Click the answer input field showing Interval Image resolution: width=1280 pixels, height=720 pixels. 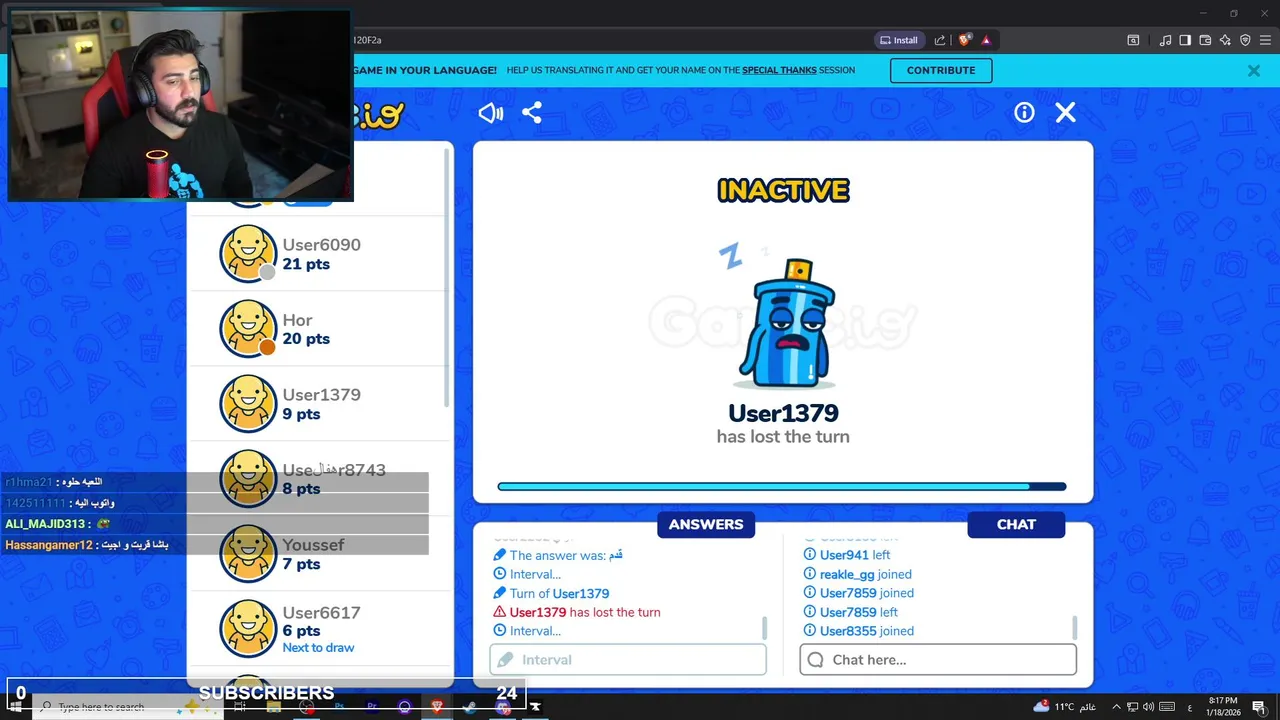pos(628,660)
